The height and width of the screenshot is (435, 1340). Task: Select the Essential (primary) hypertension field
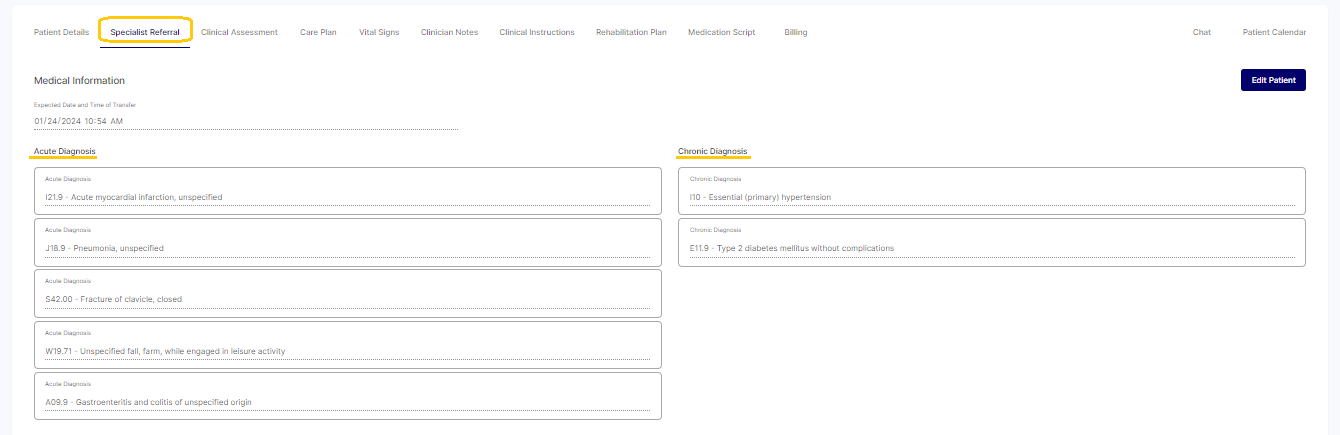point(991,197)
